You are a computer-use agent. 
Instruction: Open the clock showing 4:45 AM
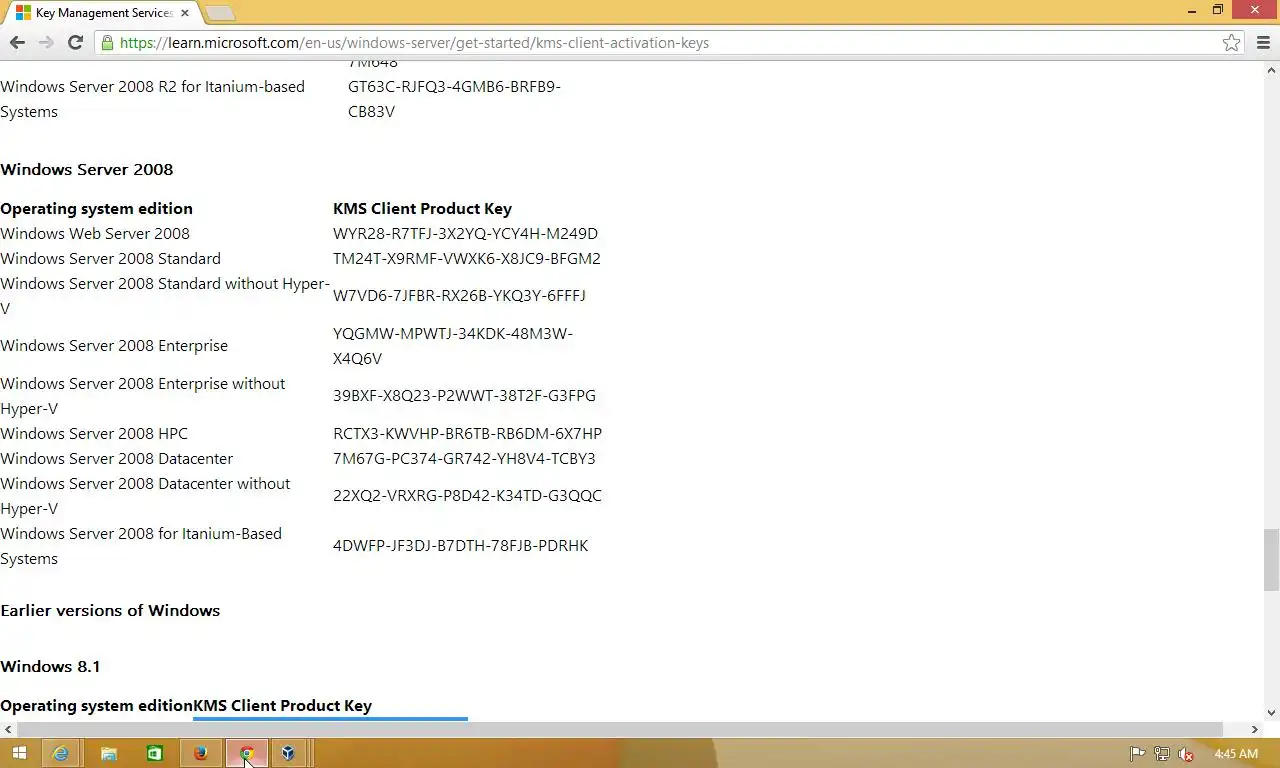pyautogui.click(x=1236, y=754)
